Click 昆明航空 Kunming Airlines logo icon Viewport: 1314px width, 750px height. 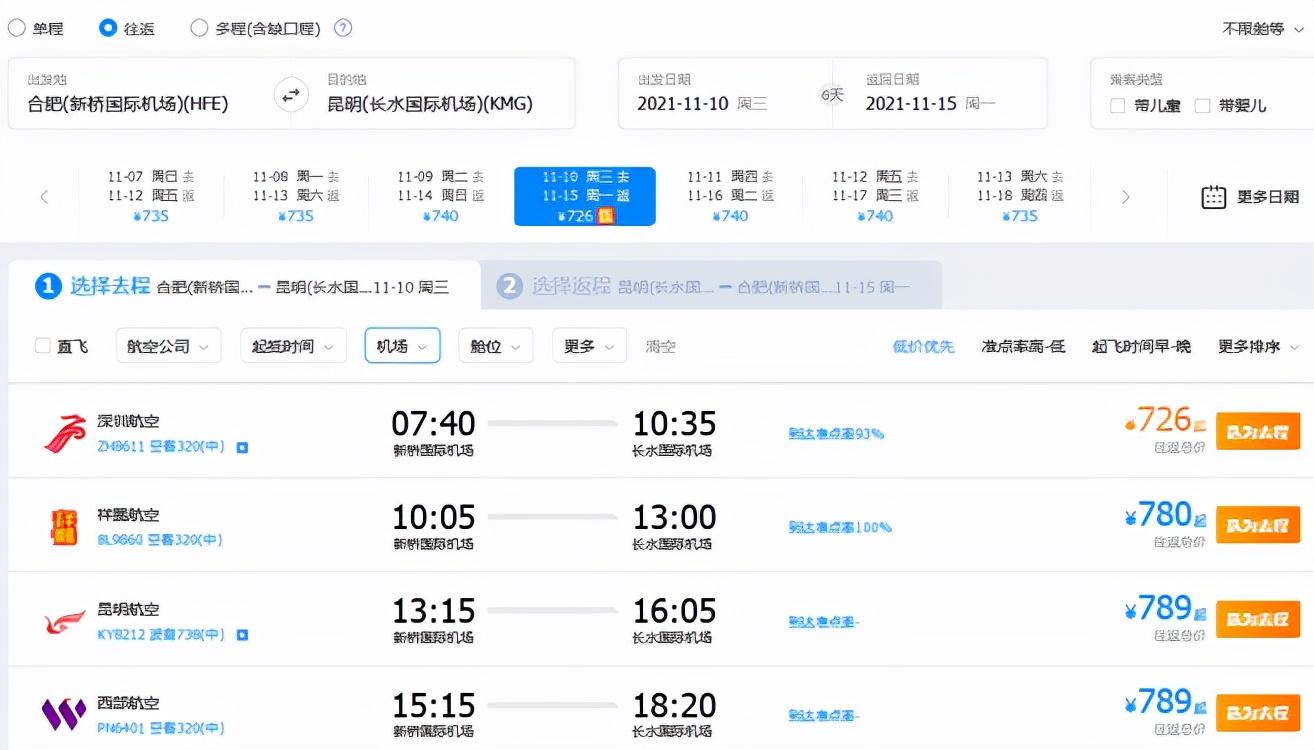tap(65, 622)
